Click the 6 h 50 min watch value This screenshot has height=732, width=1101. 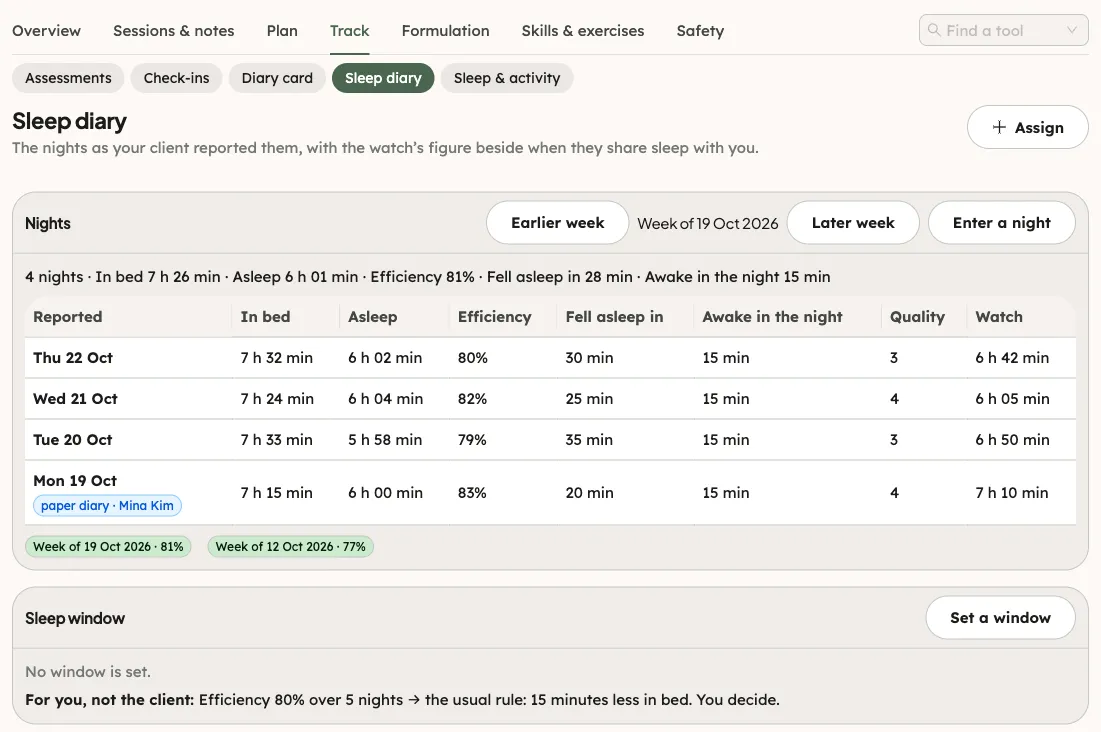tap(1012, 440)
